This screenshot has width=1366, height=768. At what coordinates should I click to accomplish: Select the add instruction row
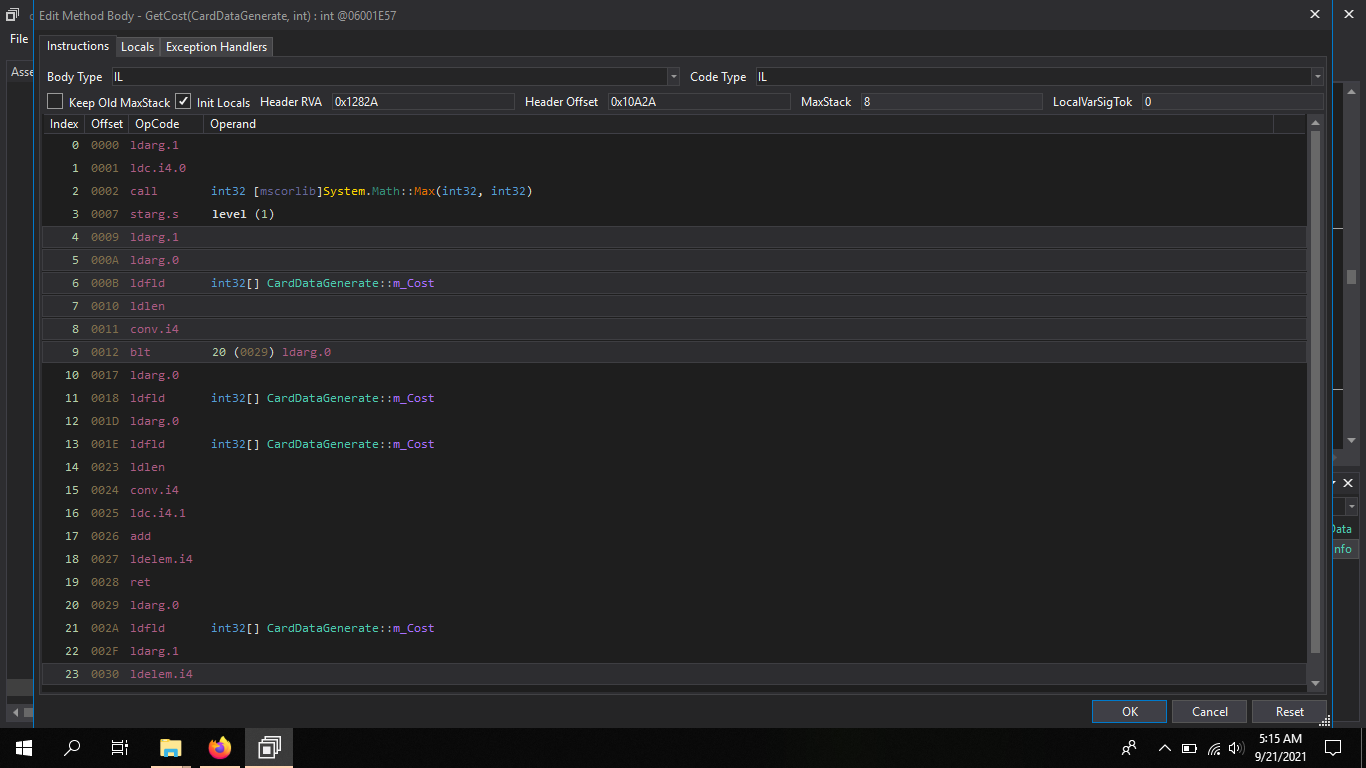click(x=674, y=536)
